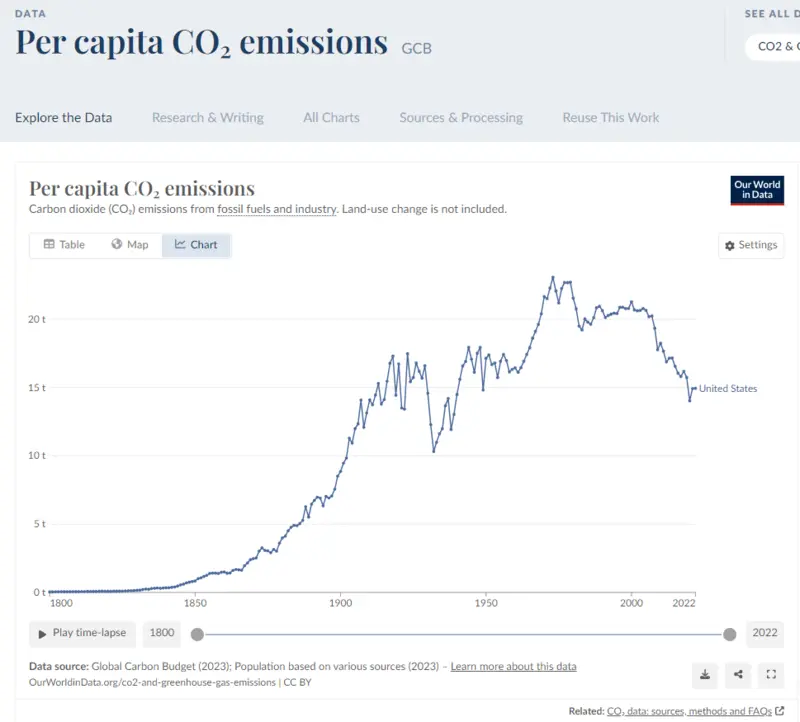The width and height of the screenshot is (800, 722).
Task: Open the Reuse This Work tab
Action: point(611,118)
